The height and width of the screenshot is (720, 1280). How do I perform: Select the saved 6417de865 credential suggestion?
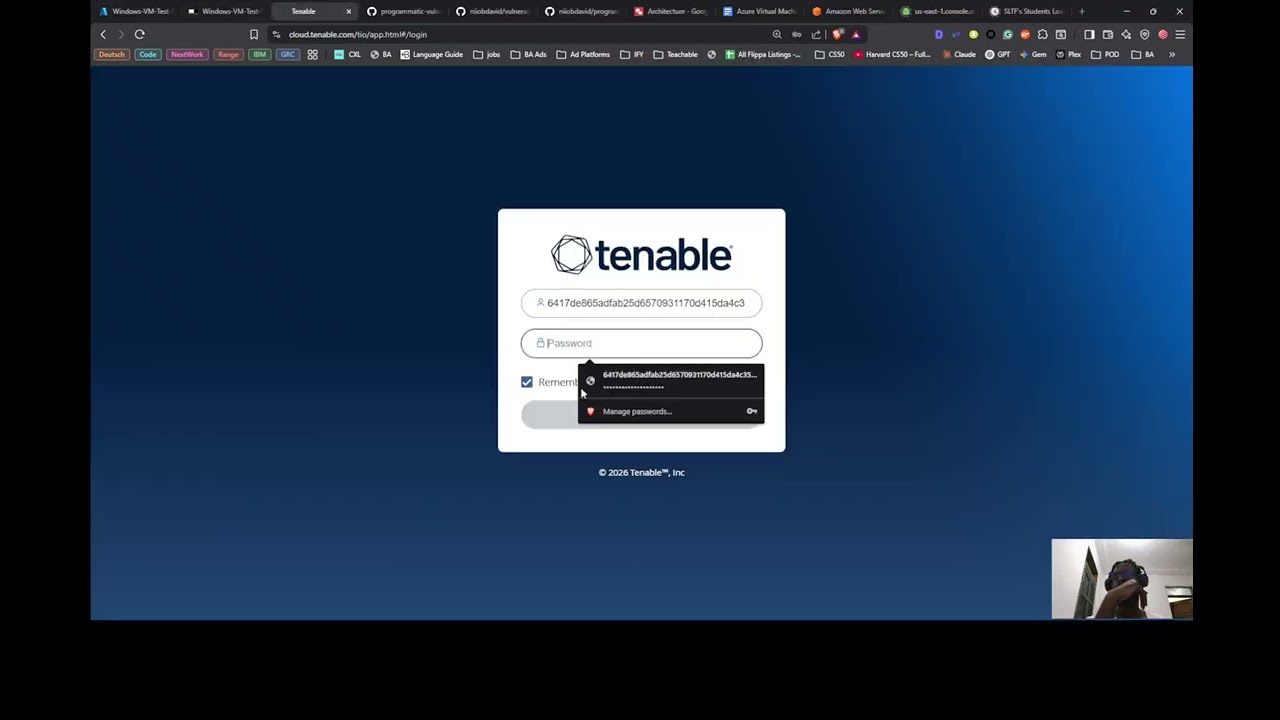(671, 380)
